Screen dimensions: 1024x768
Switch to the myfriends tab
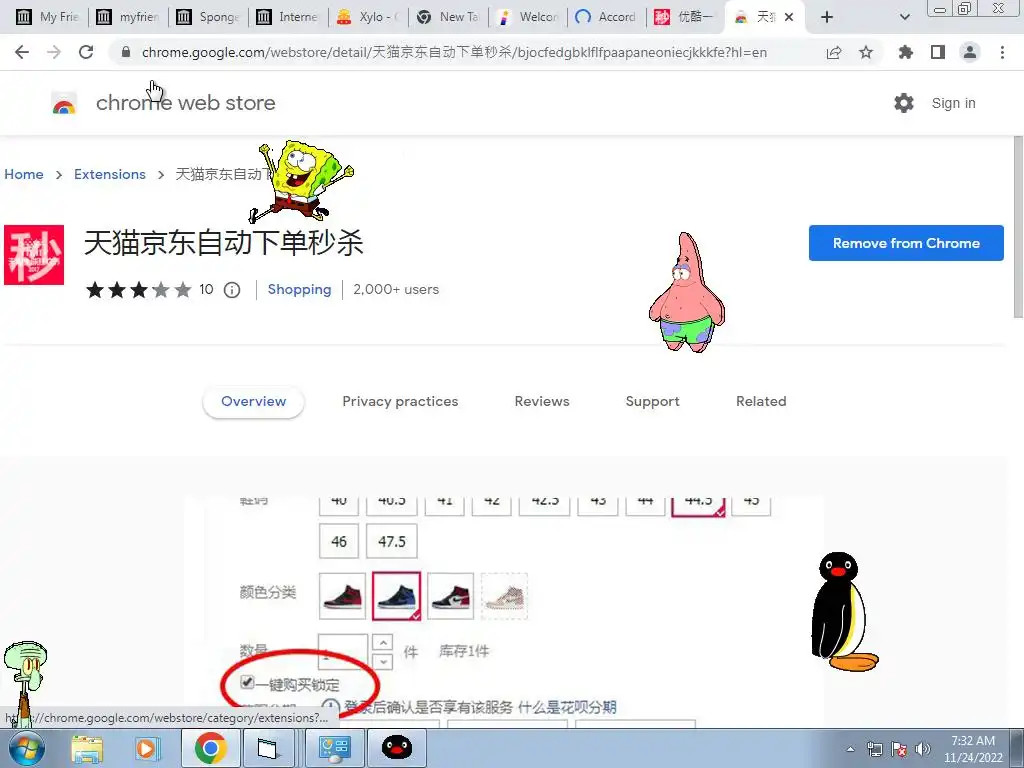128,17
